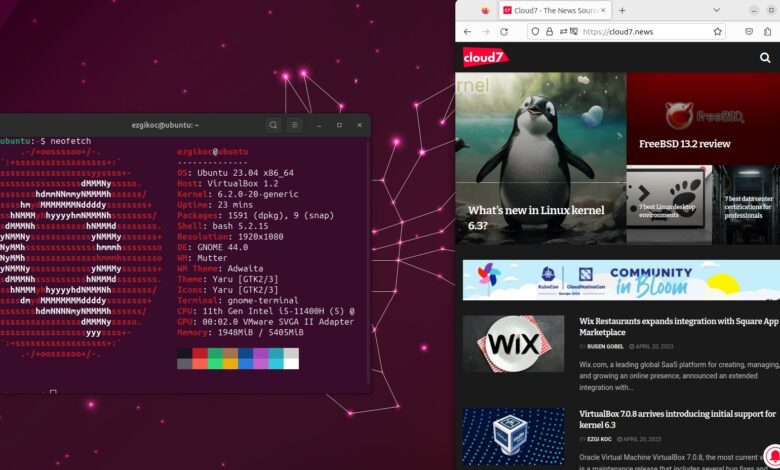Click the red notification bell on the webpage

773,455
